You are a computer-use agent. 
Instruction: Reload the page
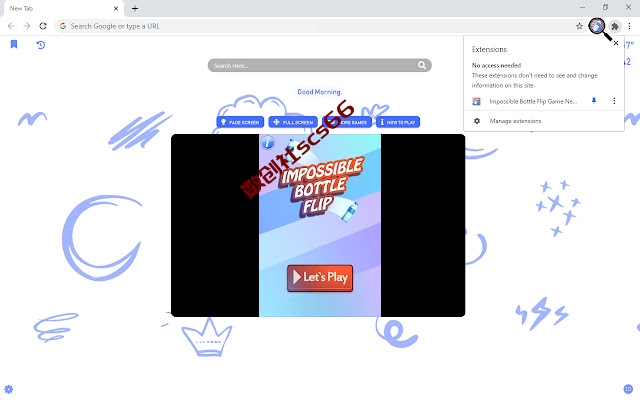43,26
